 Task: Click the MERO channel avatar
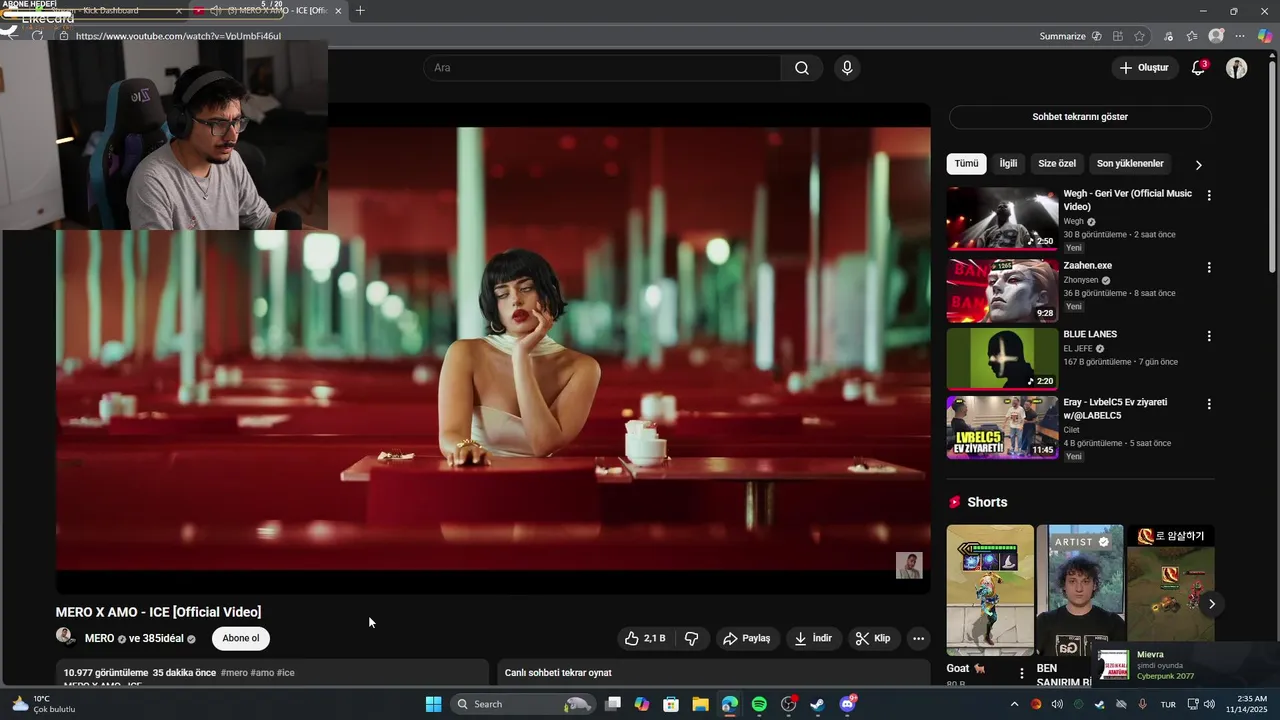pos(66,637)
